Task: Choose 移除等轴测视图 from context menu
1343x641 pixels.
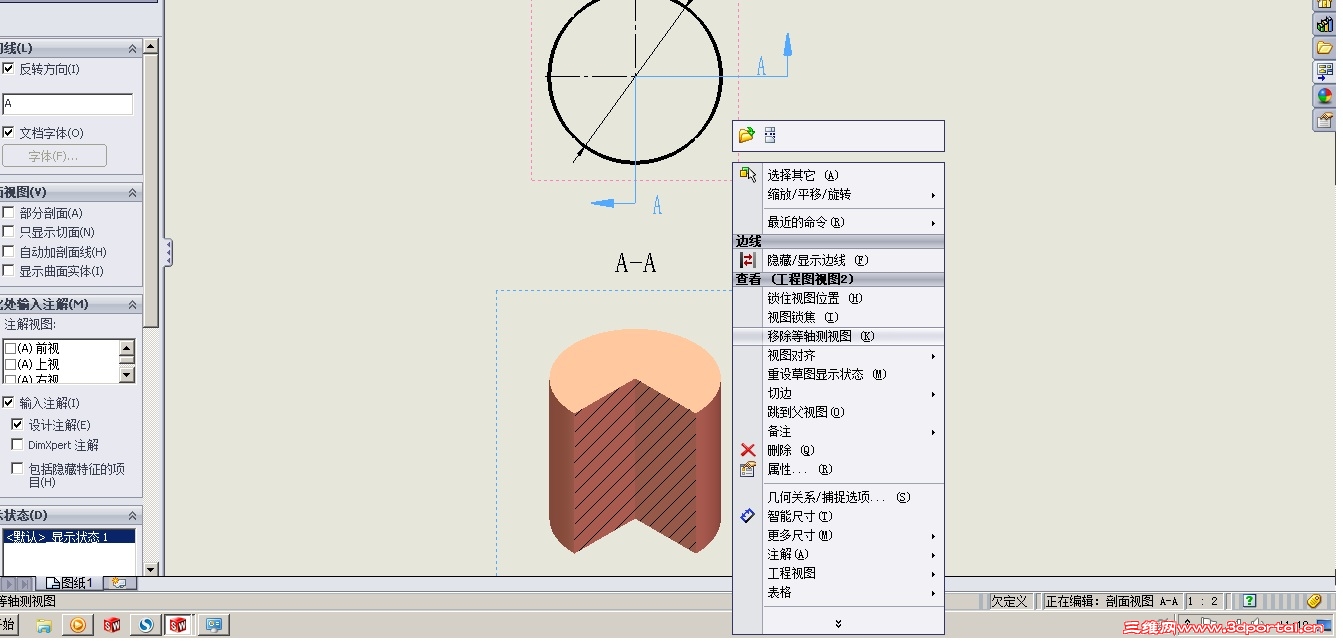Action: pos(839,336)
